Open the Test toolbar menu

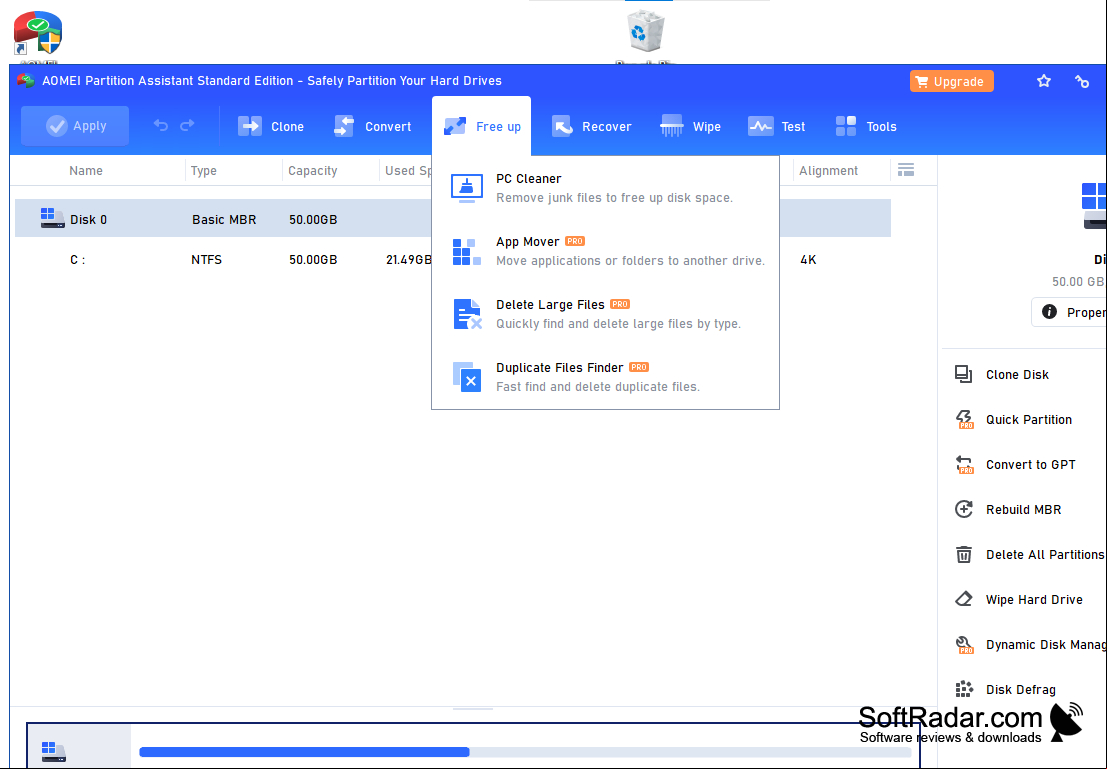click(x=777, y=126)
